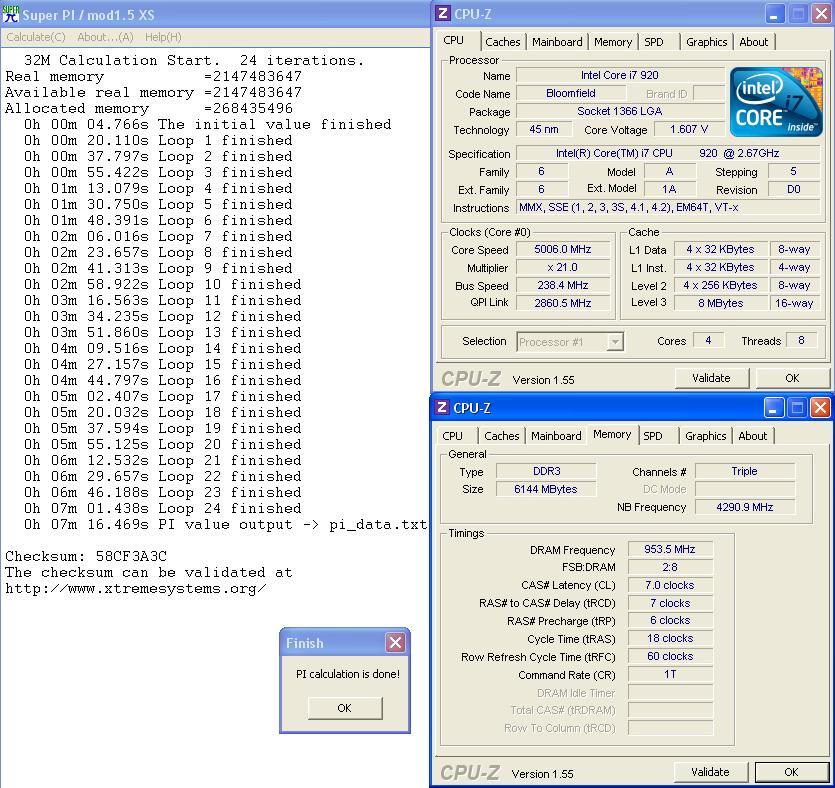The height and width of the screenshot is (788, 835).
Task: Minimize the bottom CPU-Z window
Action: point(774,408)
